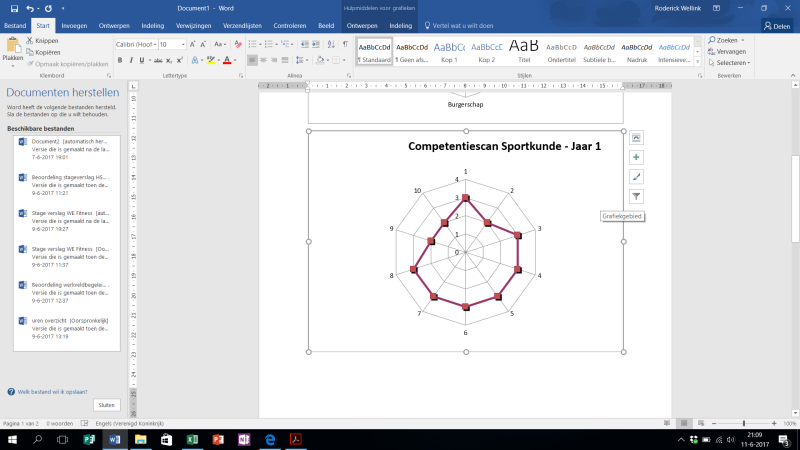This screenshot has height=450, width=800.
Task: Apply subscript formatting
Action: pyautogui.click(x=169, y=60)
